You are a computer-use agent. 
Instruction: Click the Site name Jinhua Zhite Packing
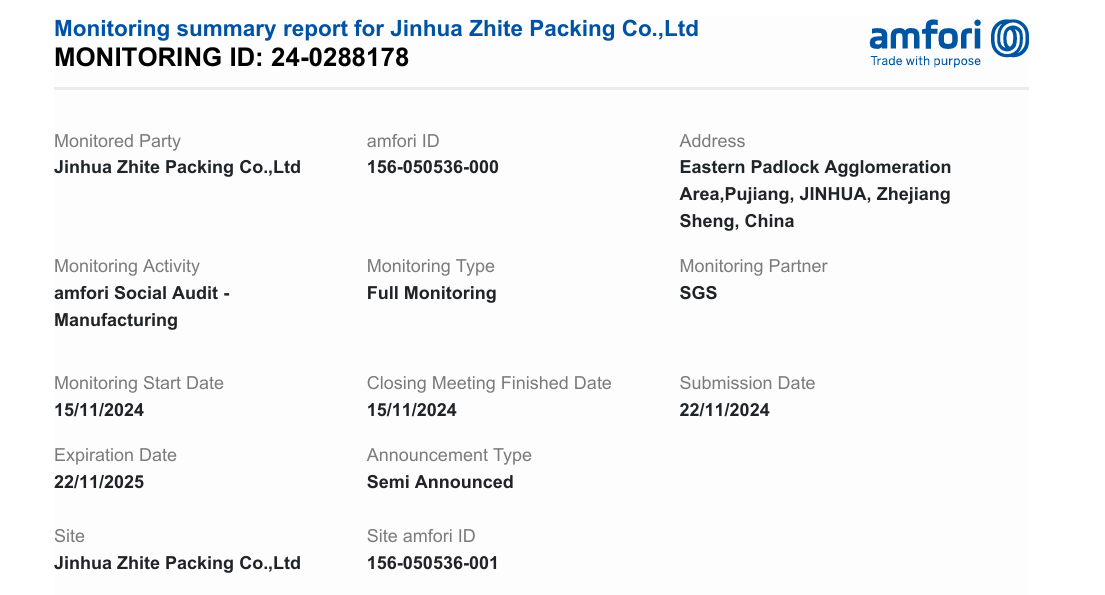pos(177,563)
